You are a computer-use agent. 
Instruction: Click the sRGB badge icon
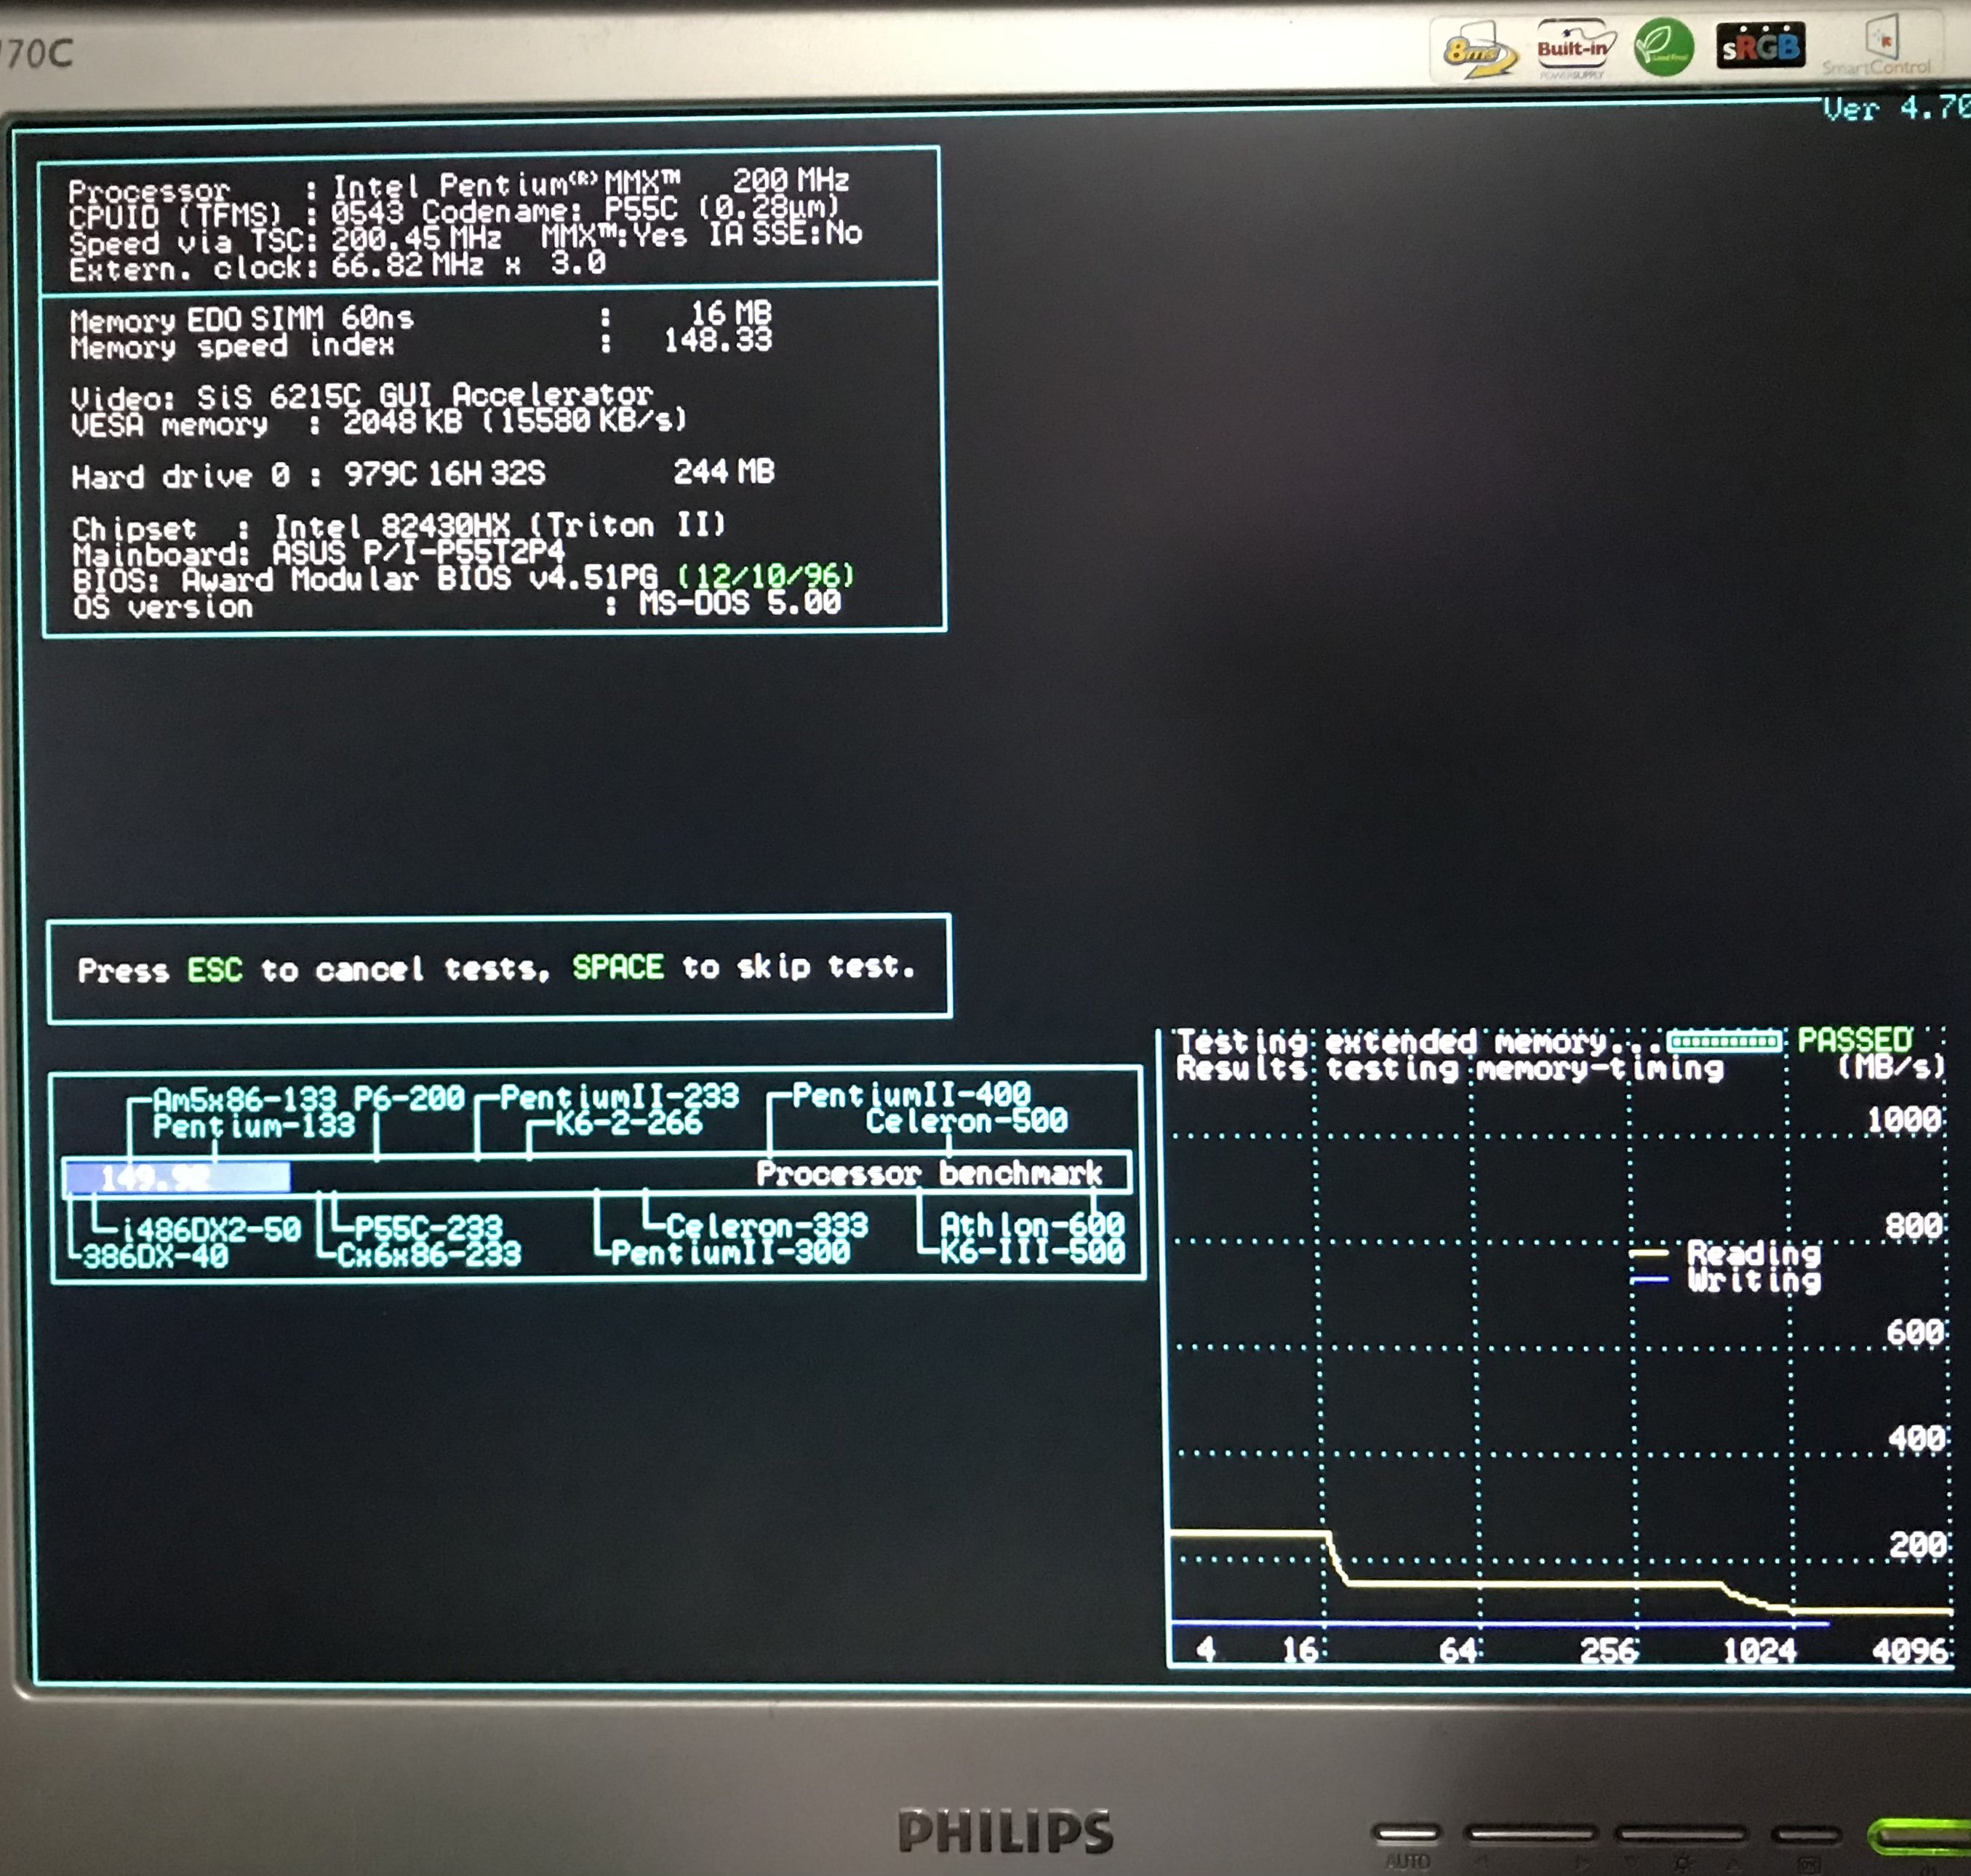coord(1760,45)
